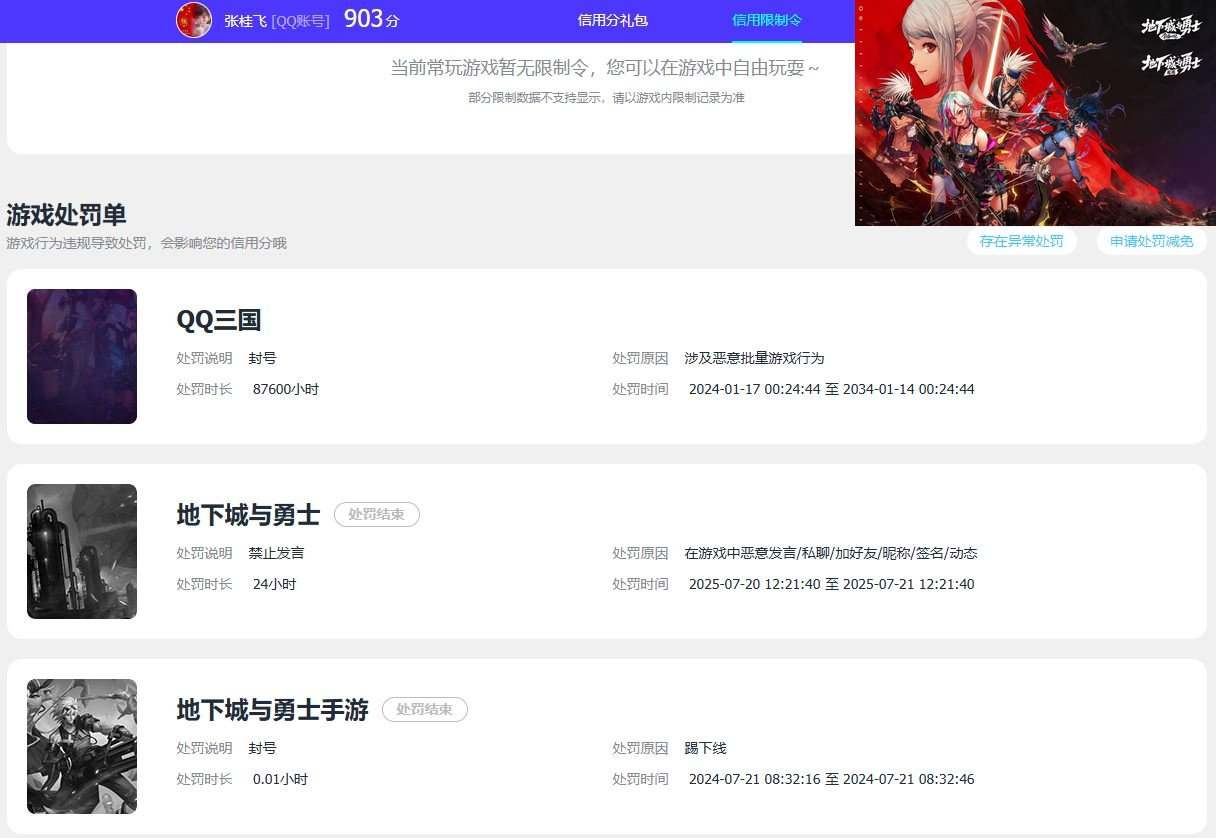Open the user avatar in the header
This screenshot has height=838, width=1216.
[x=194, y=20]
